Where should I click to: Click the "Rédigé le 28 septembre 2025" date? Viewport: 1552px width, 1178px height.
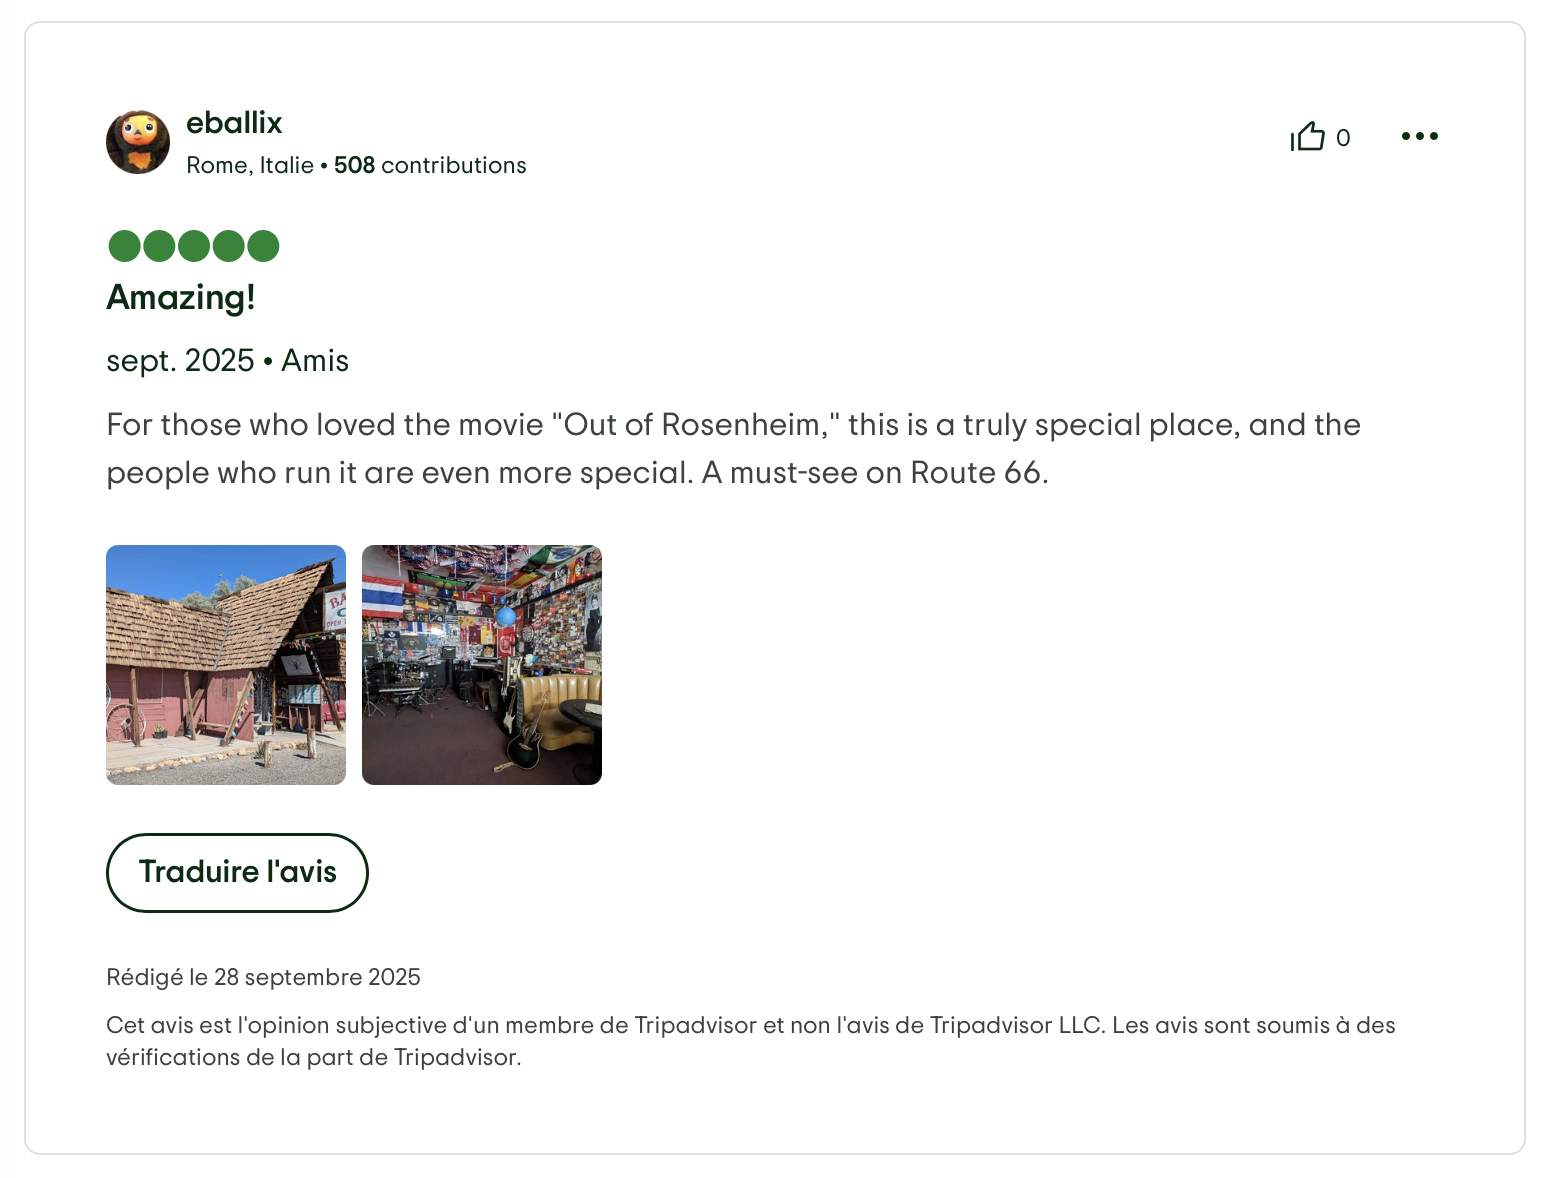pyautogui.click(x=263, y=977)
